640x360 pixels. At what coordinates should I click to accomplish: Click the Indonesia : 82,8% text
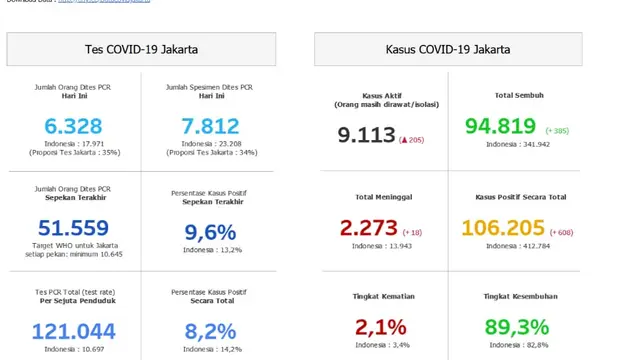tap(519, 345)
